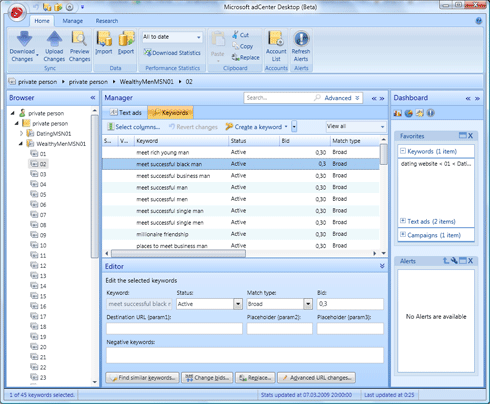Click the Bid input field in Editor
This screenshot has width=490, height=404.
350,304
